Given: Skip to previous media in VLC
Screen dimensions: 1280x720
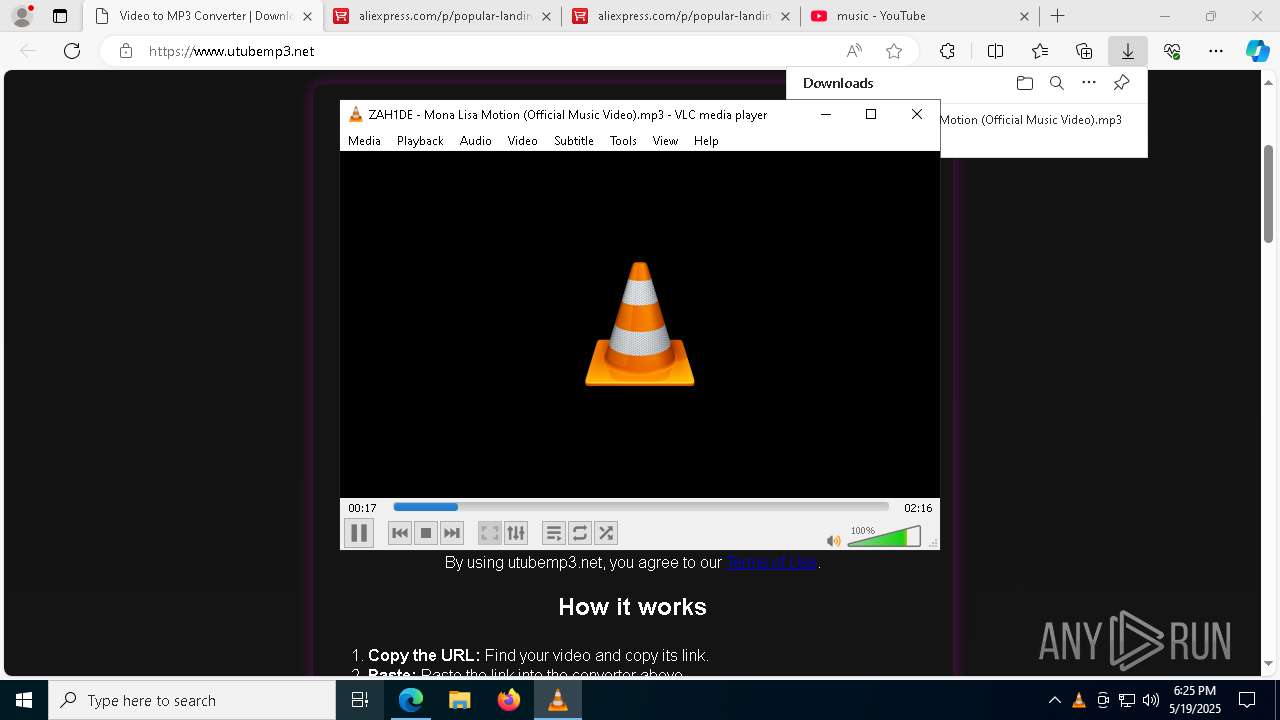Looking at the screenshot, I should pyautogui.click(x=400, y=533).
